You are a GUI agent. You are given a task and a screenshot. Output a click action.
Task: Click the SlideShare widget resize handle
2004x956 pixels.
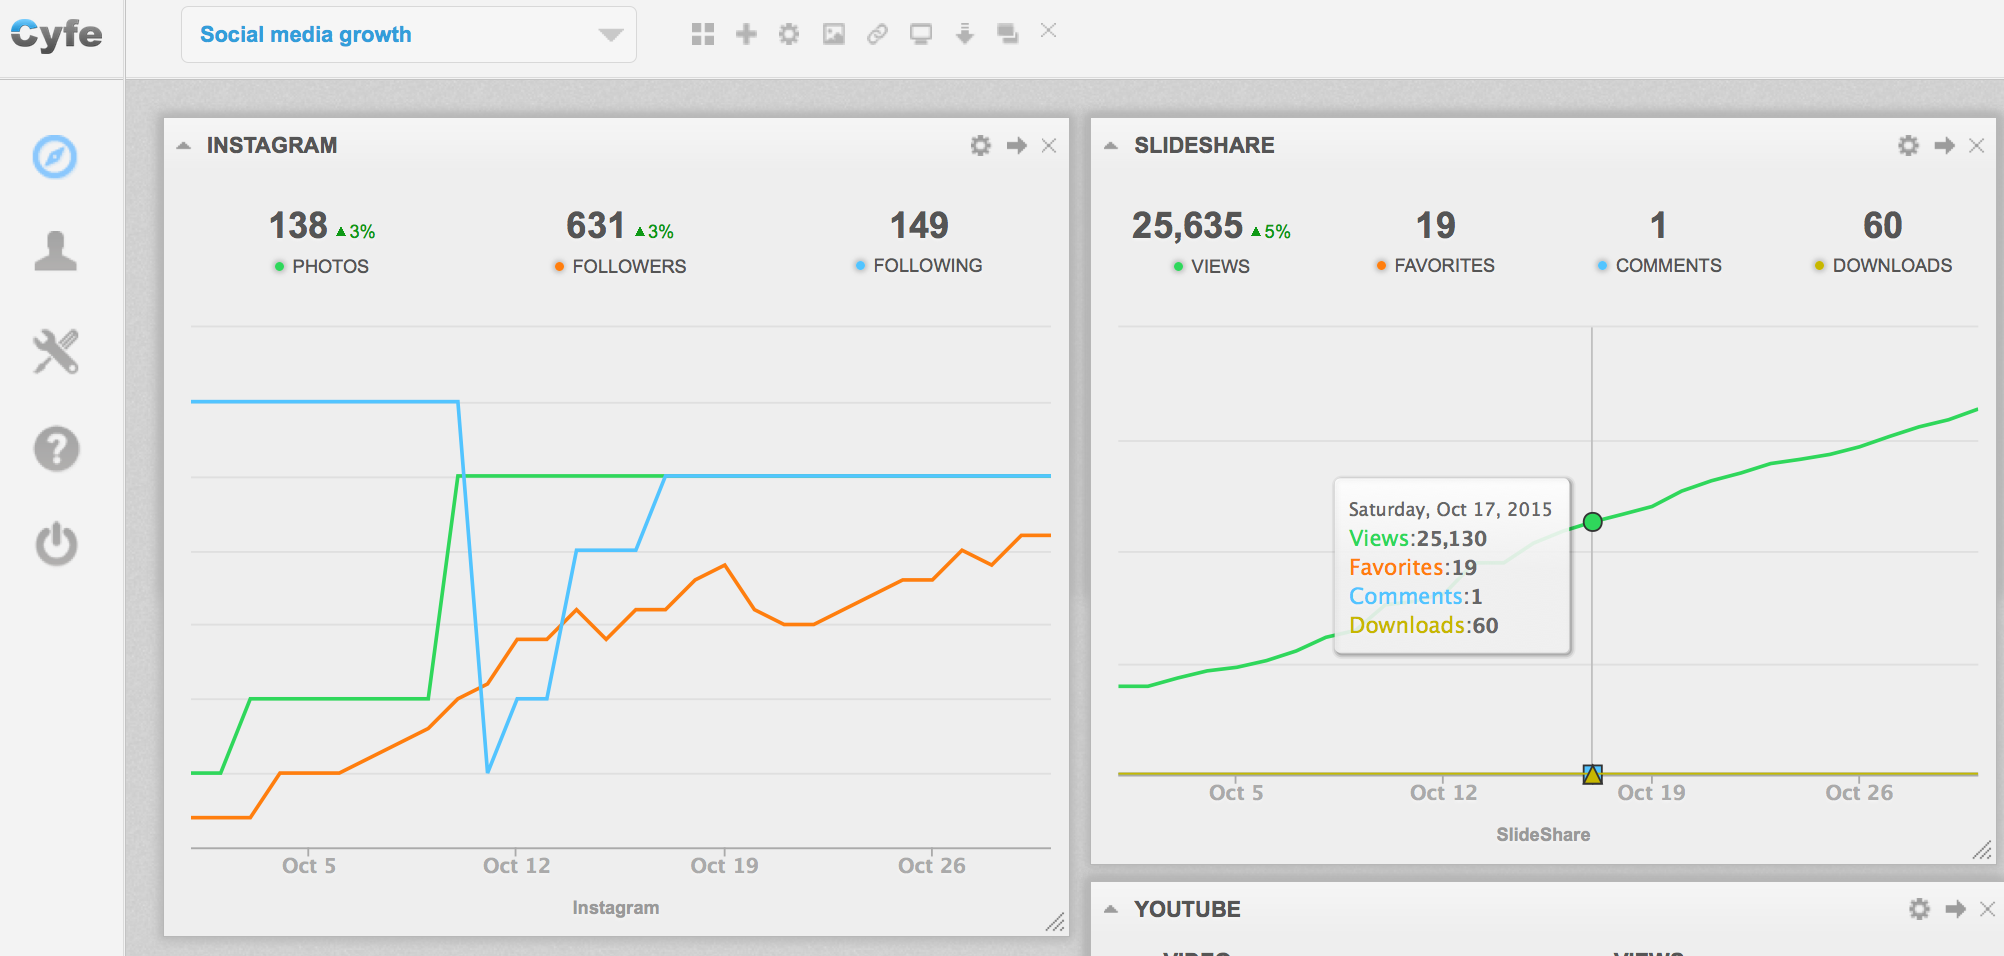(x=1982, y=850)
